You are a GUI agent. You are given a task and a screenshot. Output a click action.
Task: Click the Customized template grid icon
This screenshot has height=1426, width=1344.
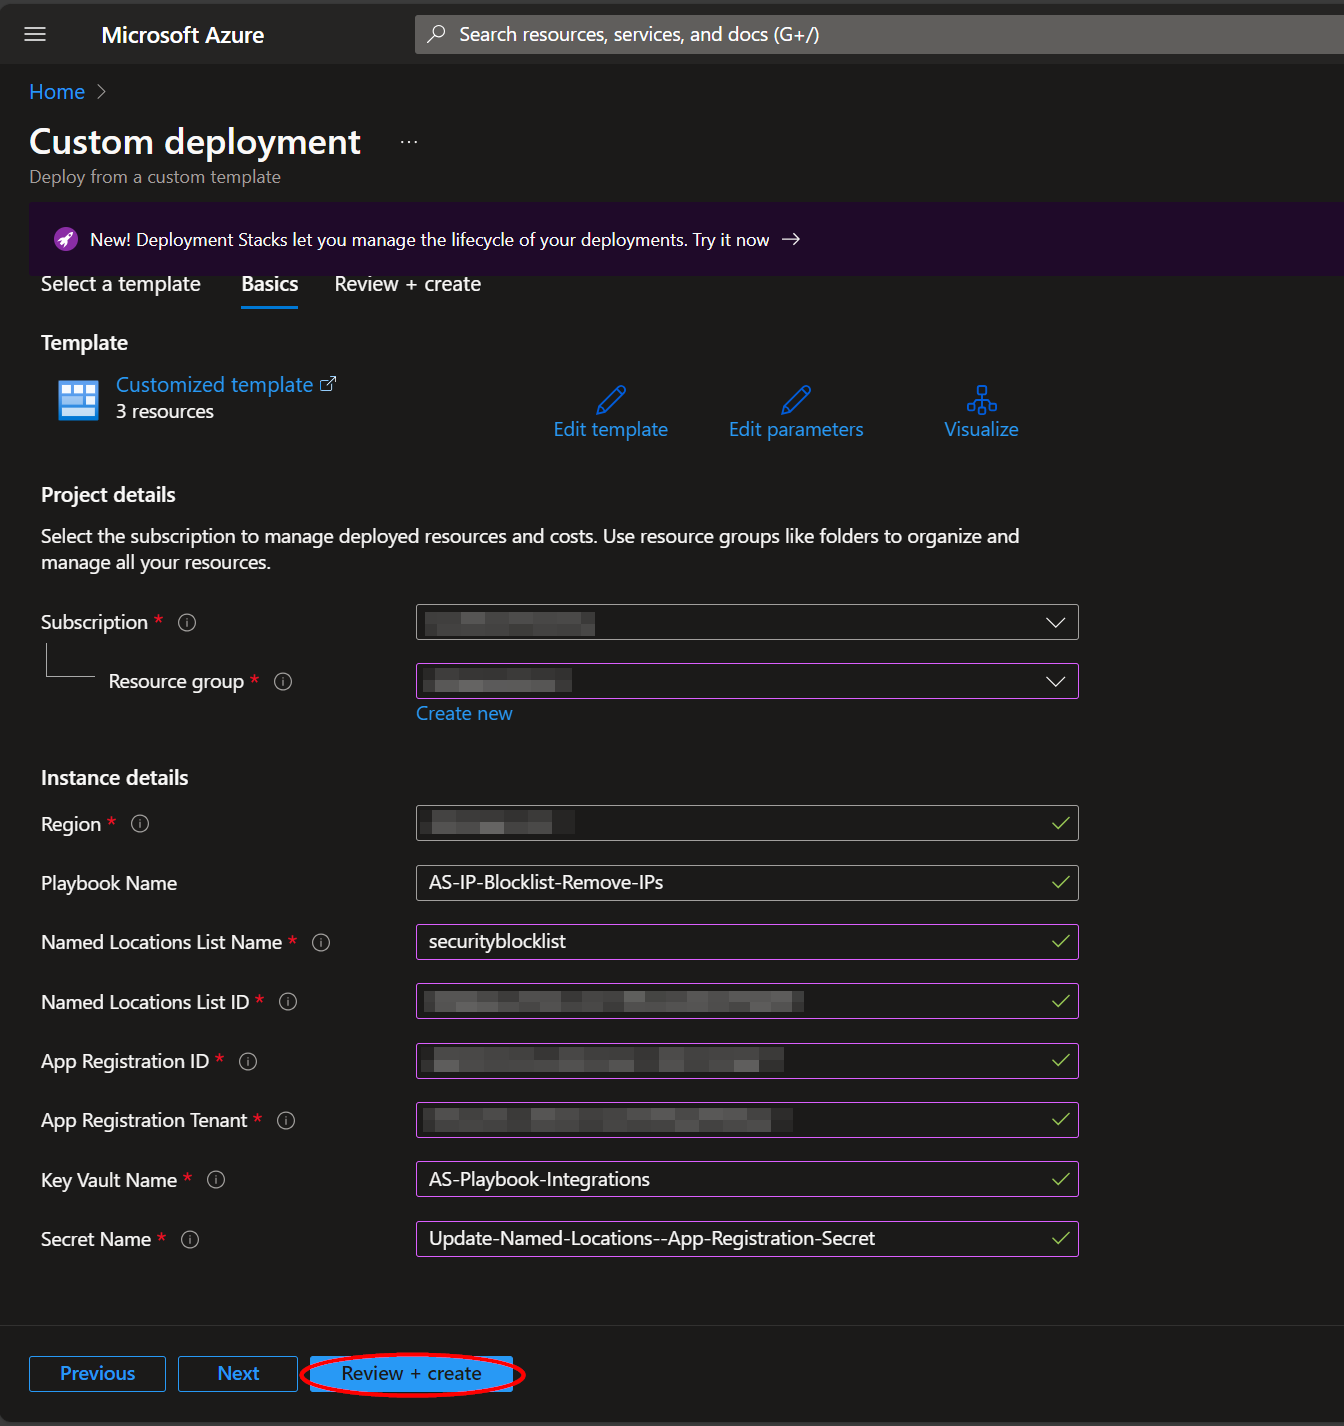[78, 400]
